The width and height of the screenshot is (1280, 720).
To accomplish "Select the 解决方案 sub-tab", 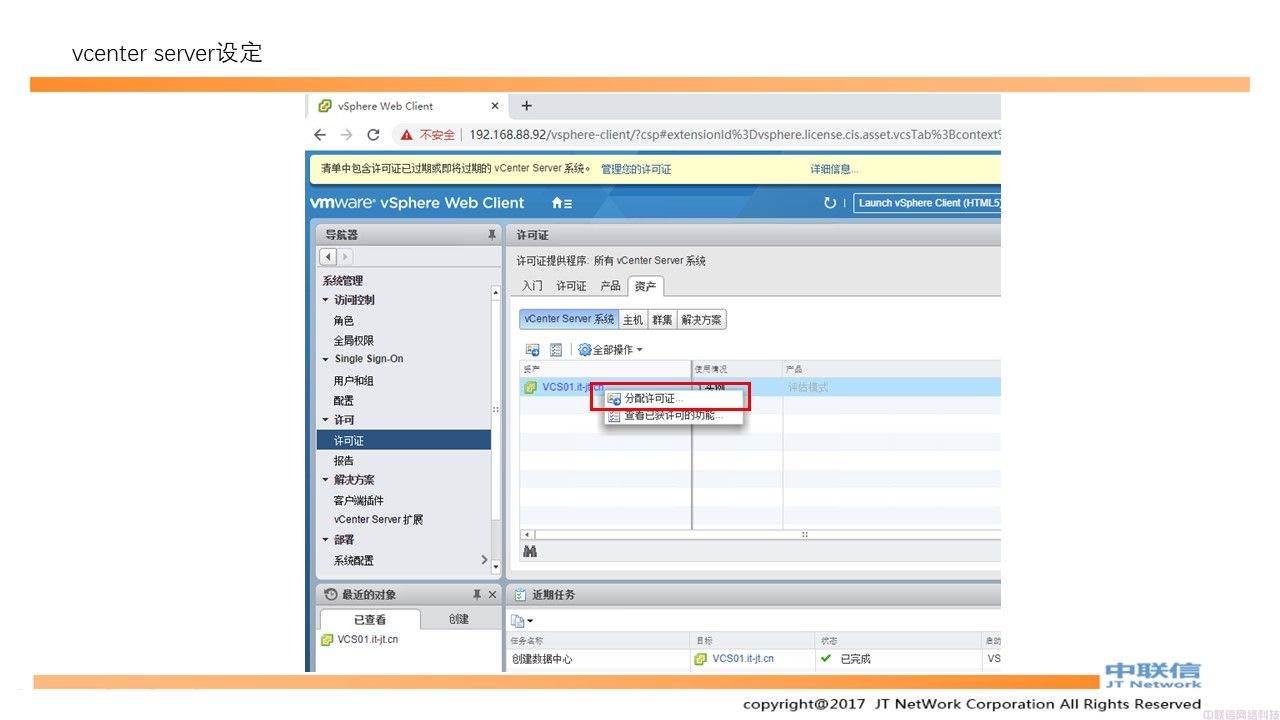I will (x=701, y=320).
